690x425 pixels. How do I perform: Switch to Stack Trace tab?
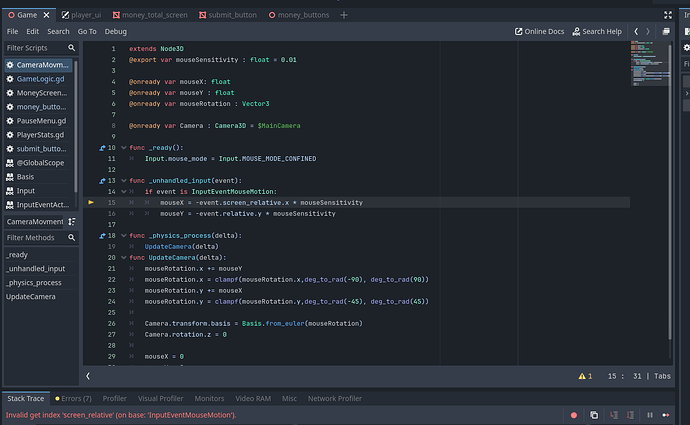[x=26, y=399]
